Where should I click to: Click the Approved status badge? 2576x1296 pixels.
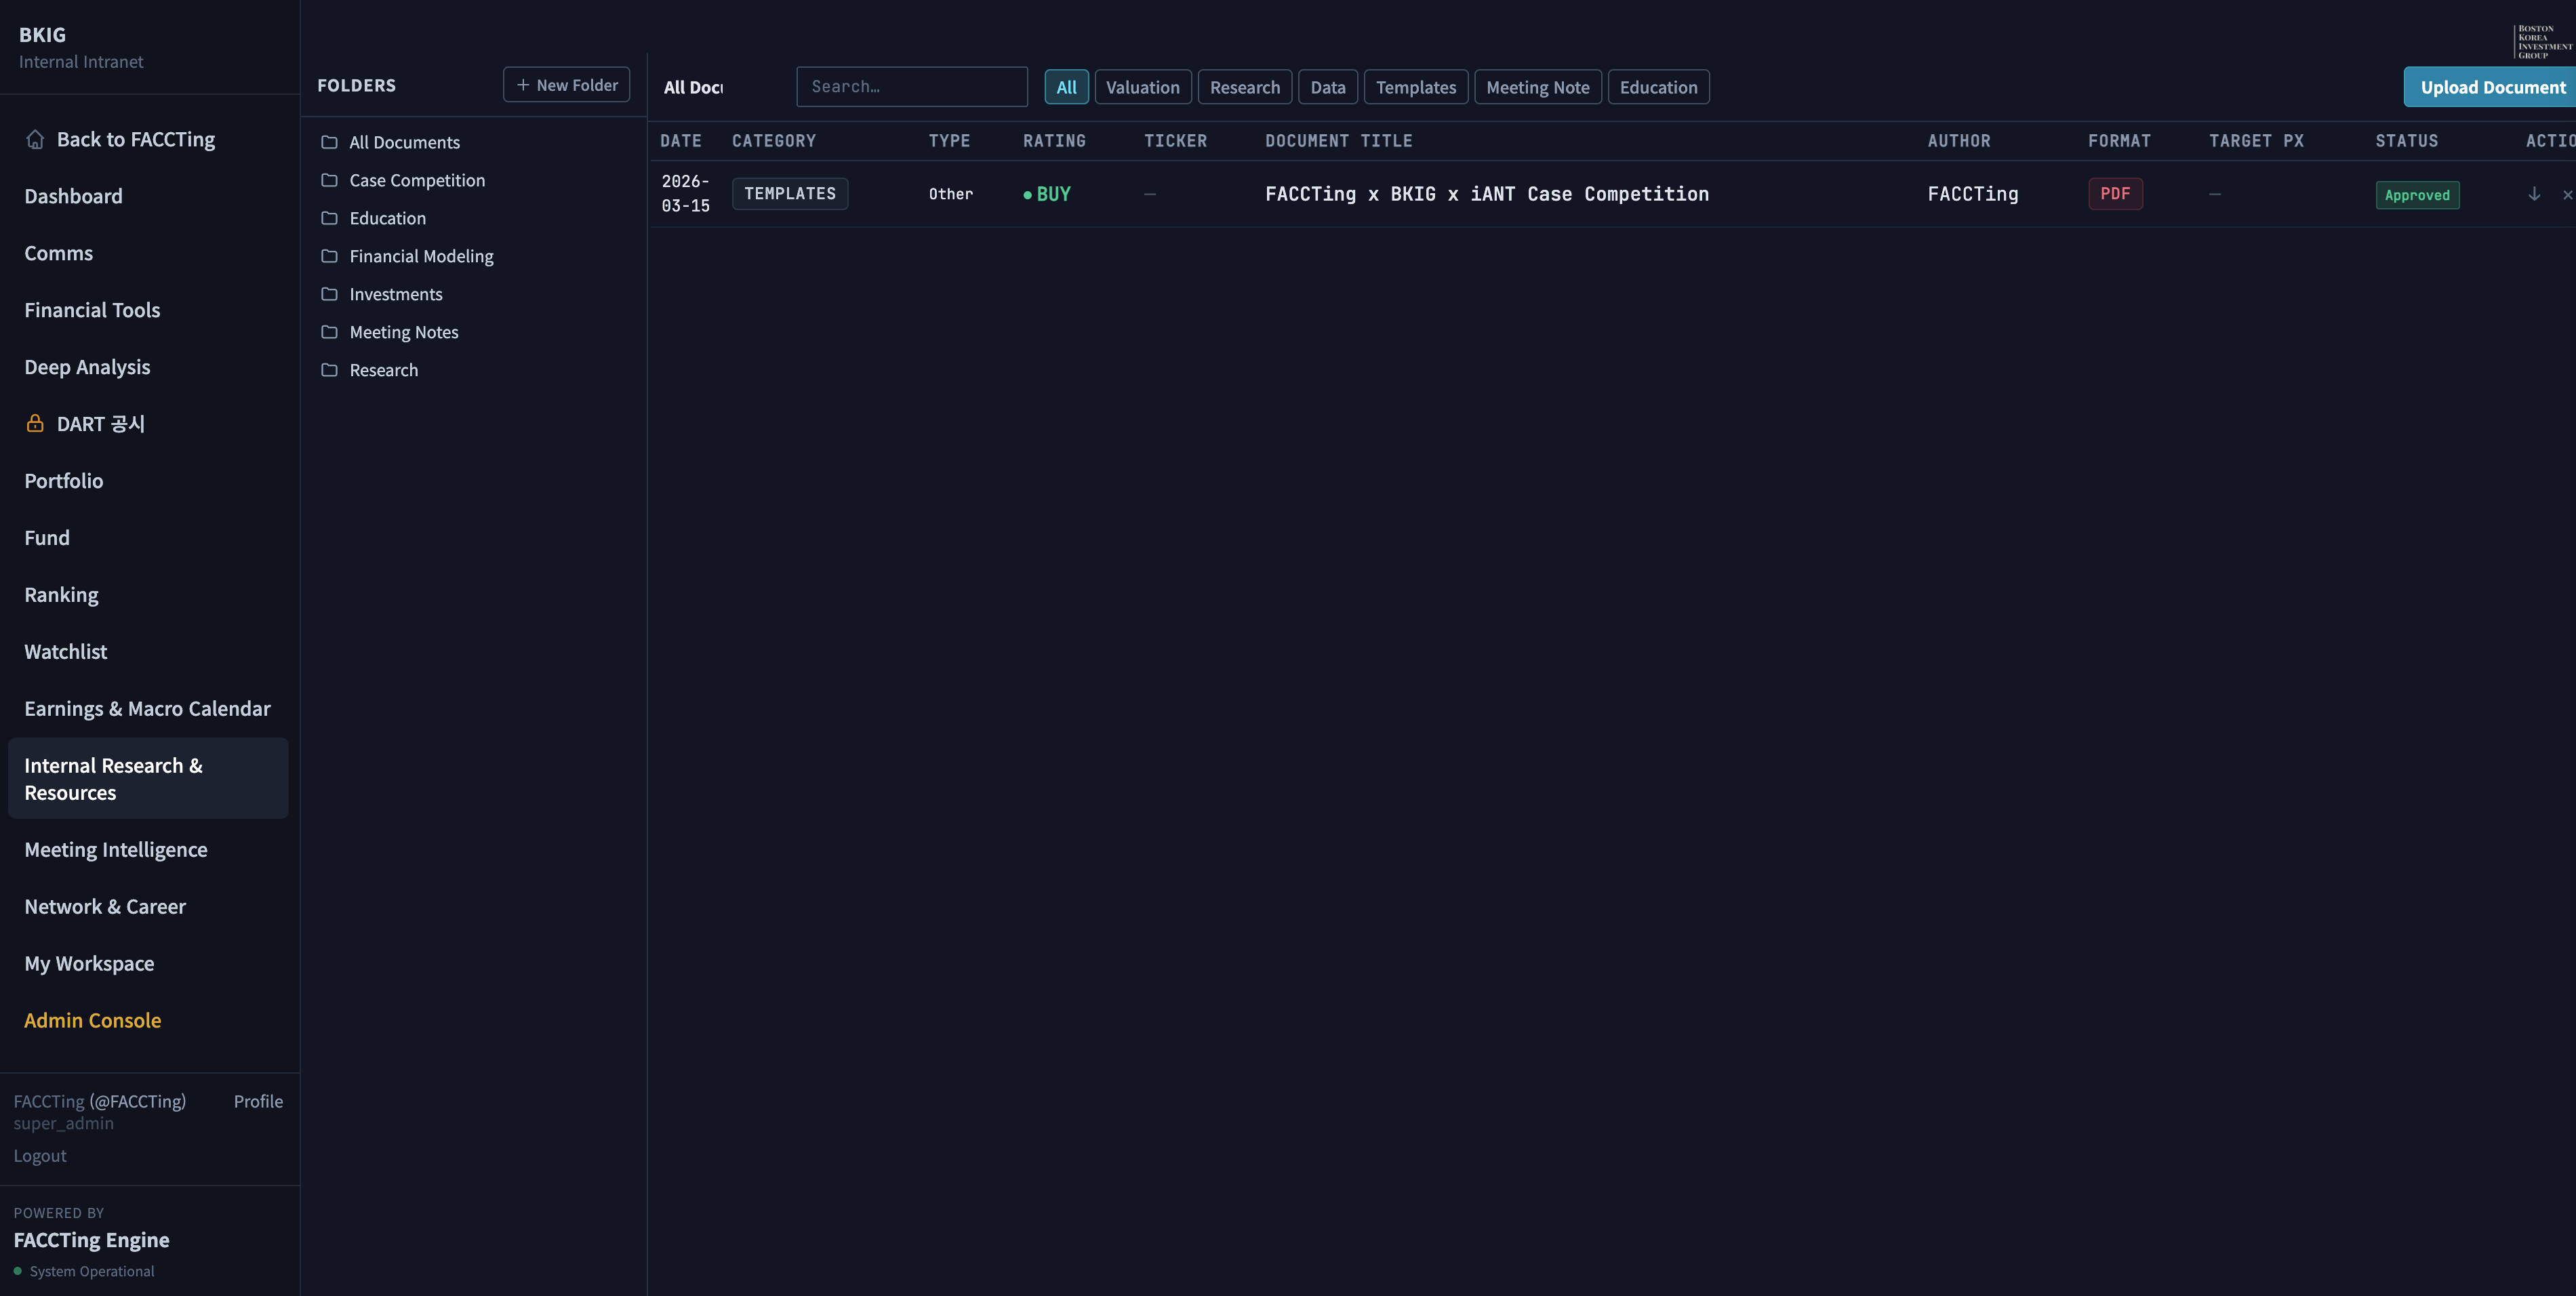coord(2416,195)
